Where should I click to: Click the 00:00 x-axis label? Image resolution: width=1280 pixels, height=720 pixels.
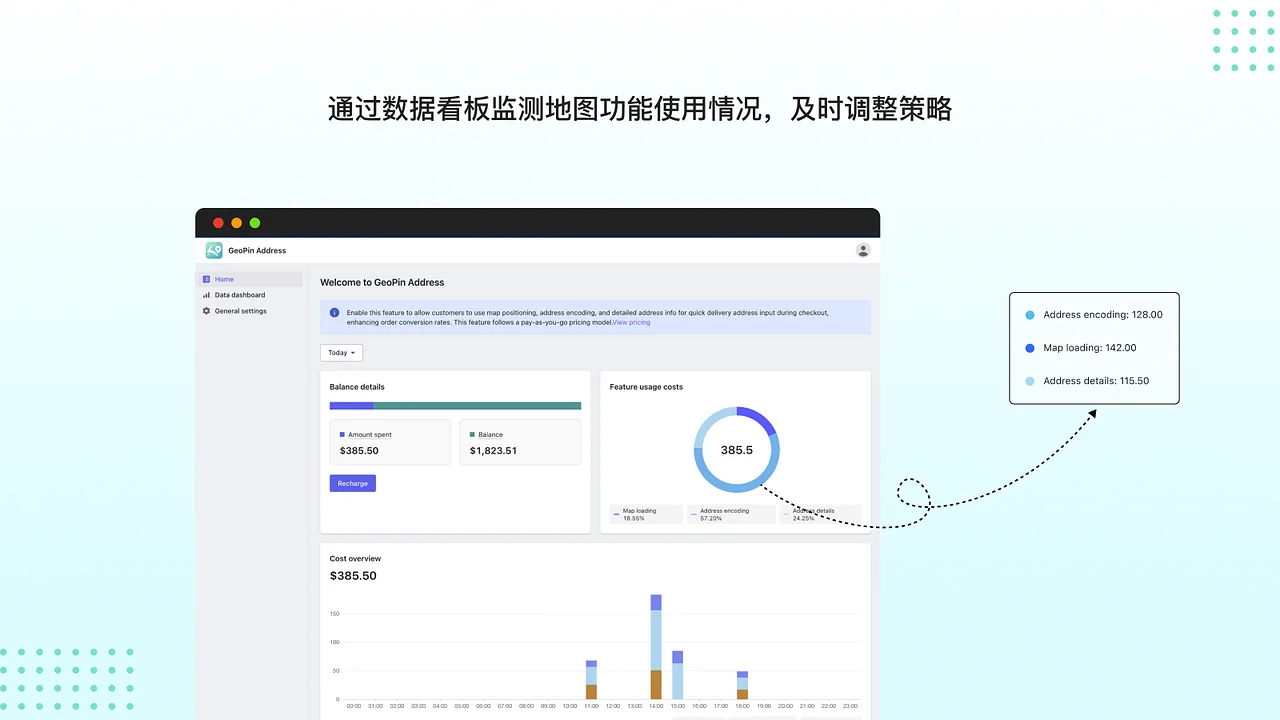click(x=354, y=706)
